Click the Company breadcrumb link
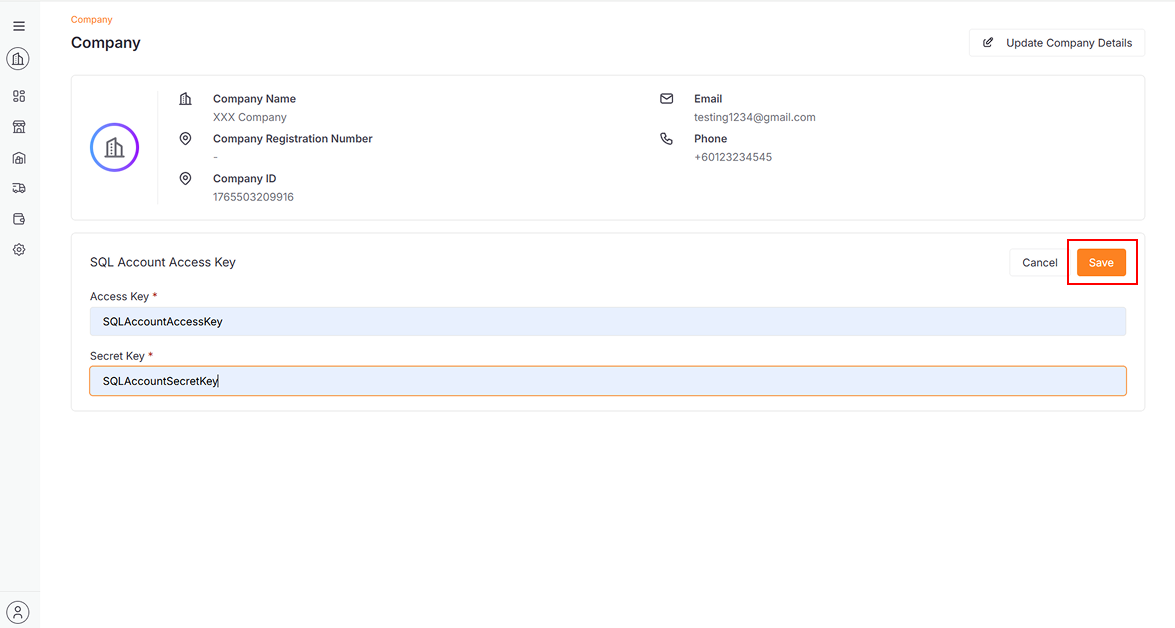 point(92,20)
